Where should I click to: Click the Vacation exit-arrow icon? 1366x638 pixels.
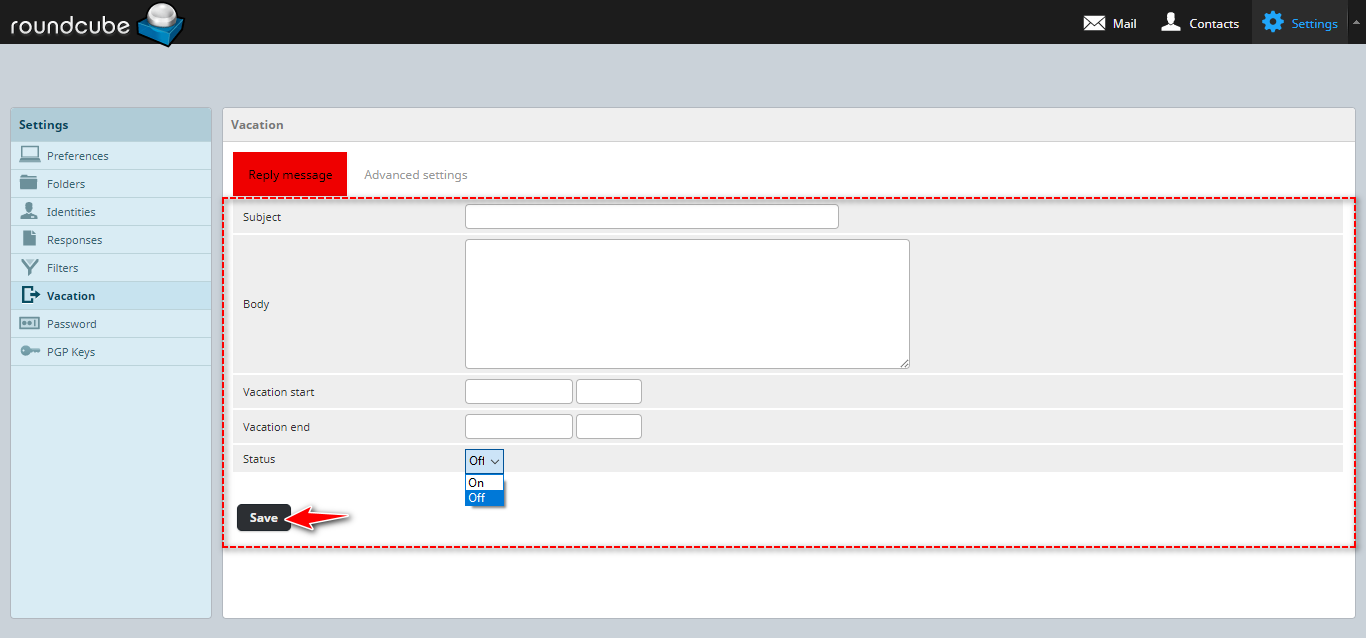[30, 295]
